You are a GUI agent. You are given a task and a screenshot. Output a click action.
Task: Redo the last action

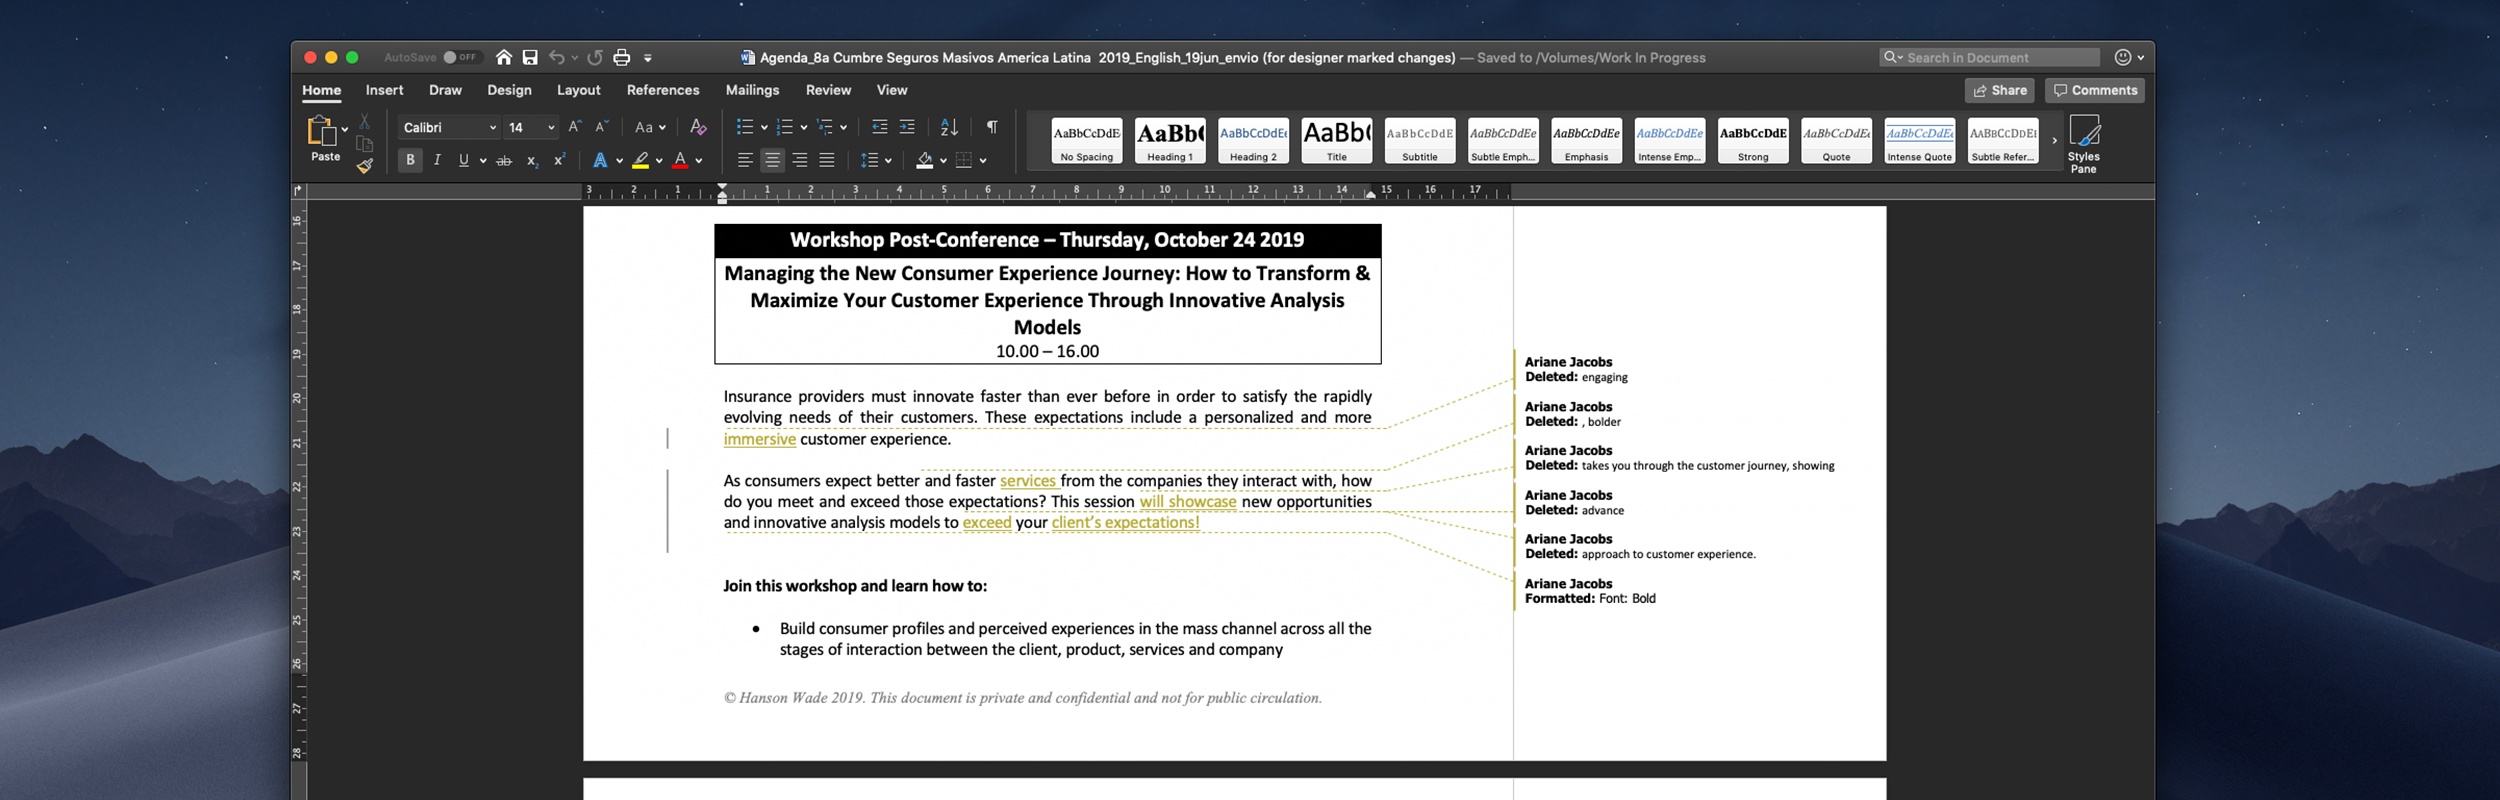(595, 58)
